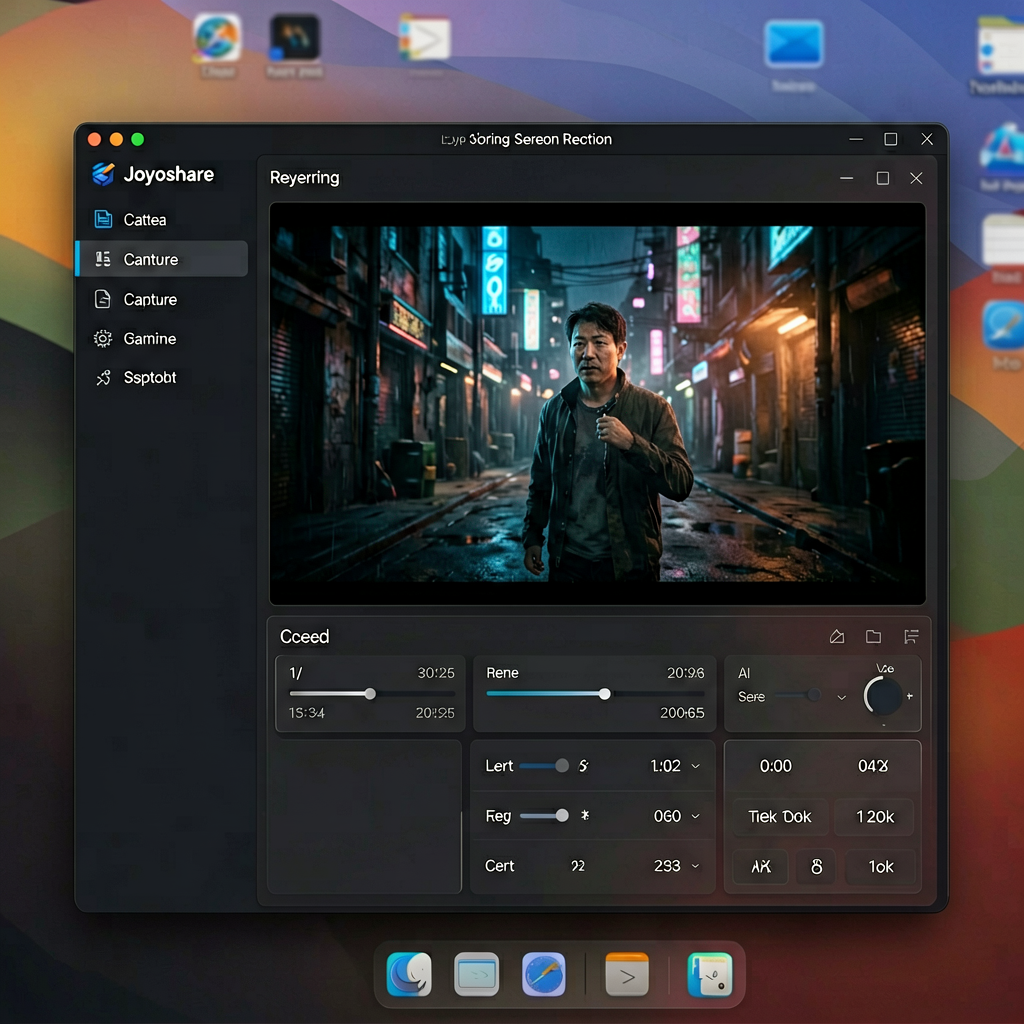Open the blue mail desktop icon
1024x1024 pixels.
[x=793, y=44]
